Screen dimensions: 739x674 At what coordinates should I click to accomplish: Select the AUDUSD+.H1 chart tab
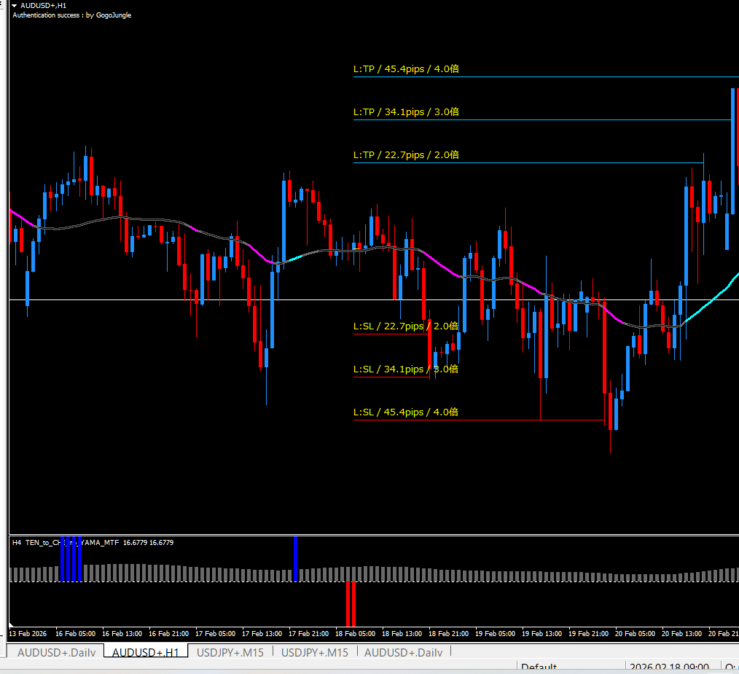[x=146, y=653]
